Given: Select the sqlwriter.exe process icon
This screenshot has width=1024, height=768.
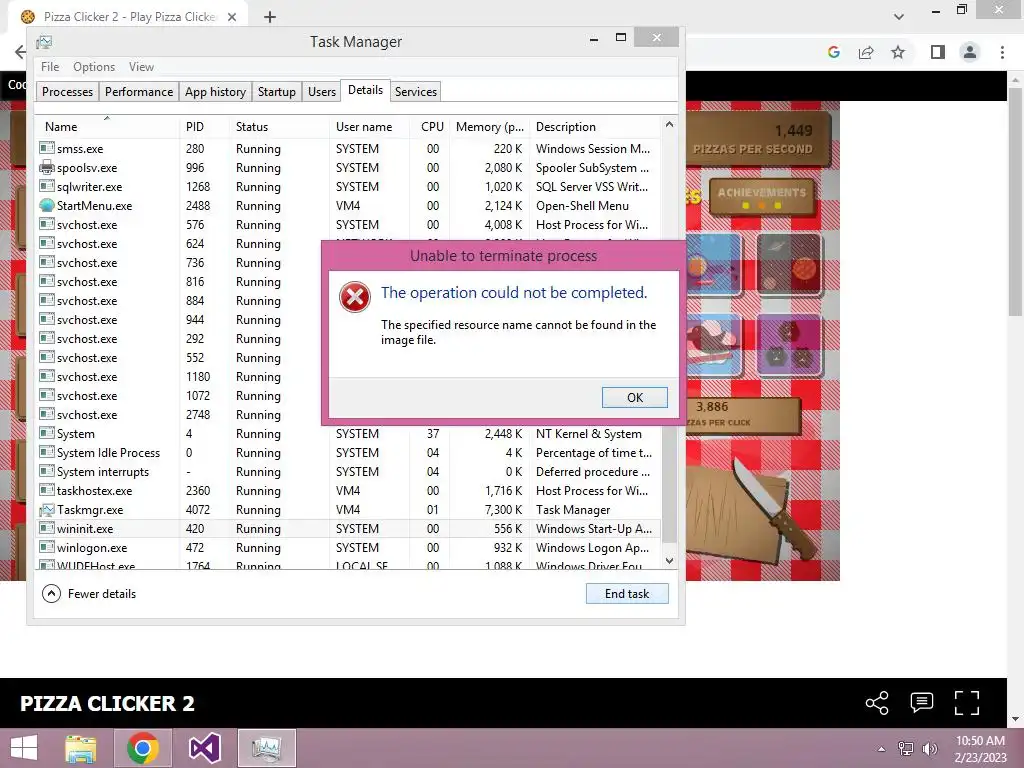Looking at the screenshot, I should (x=46, y=186).
